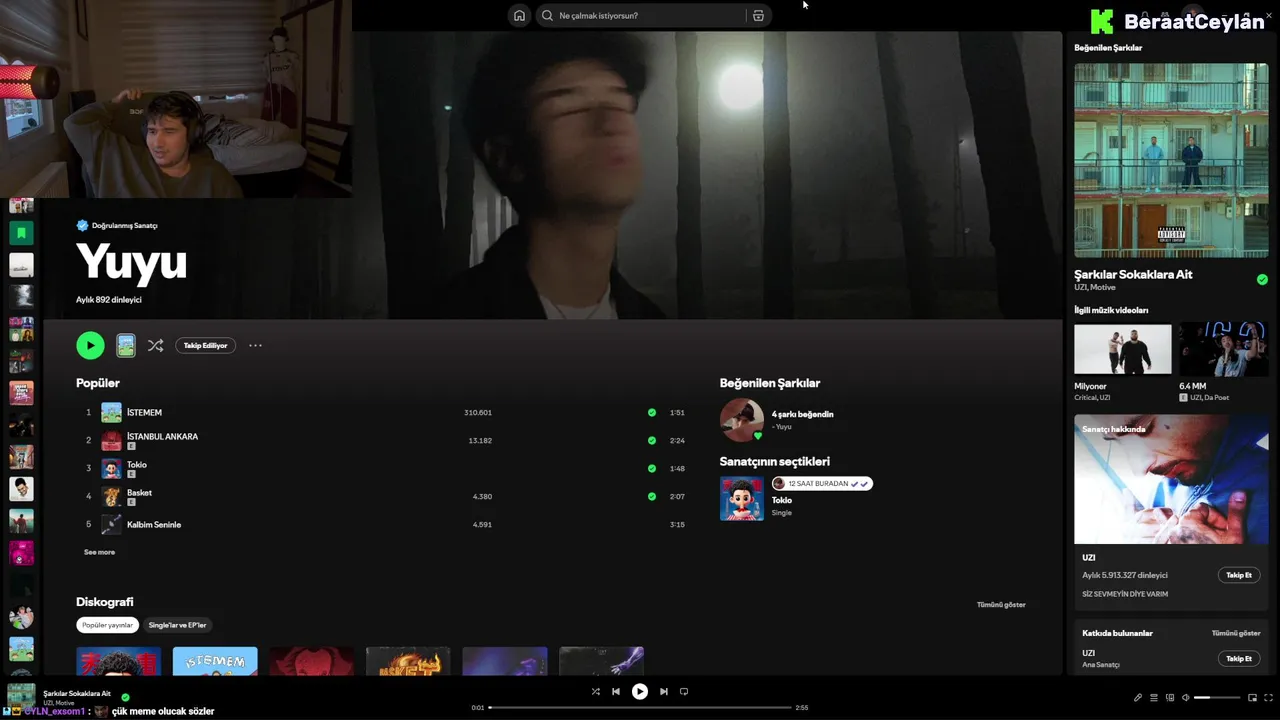The height and width of the screenshot is (720, 1280).
Task: Click the Tokio track cover in Popüler
Action: point(111,468)
